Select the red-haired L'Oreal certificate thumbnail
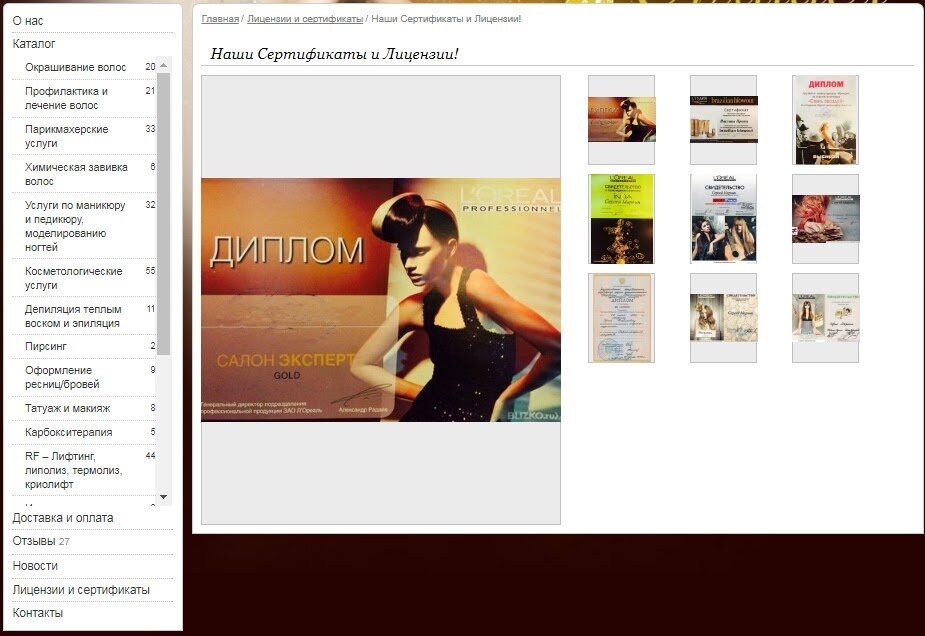Screen dimensions: 925x636 (x=825, y=219)
